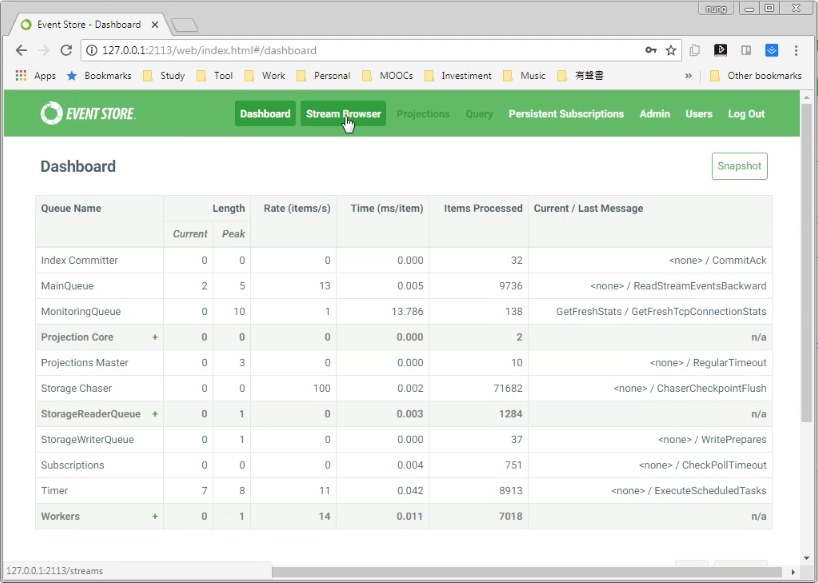The height and width of the screenshot is (583, 818).
Task: Click the saved password key icon
Action: coord(651,50)
